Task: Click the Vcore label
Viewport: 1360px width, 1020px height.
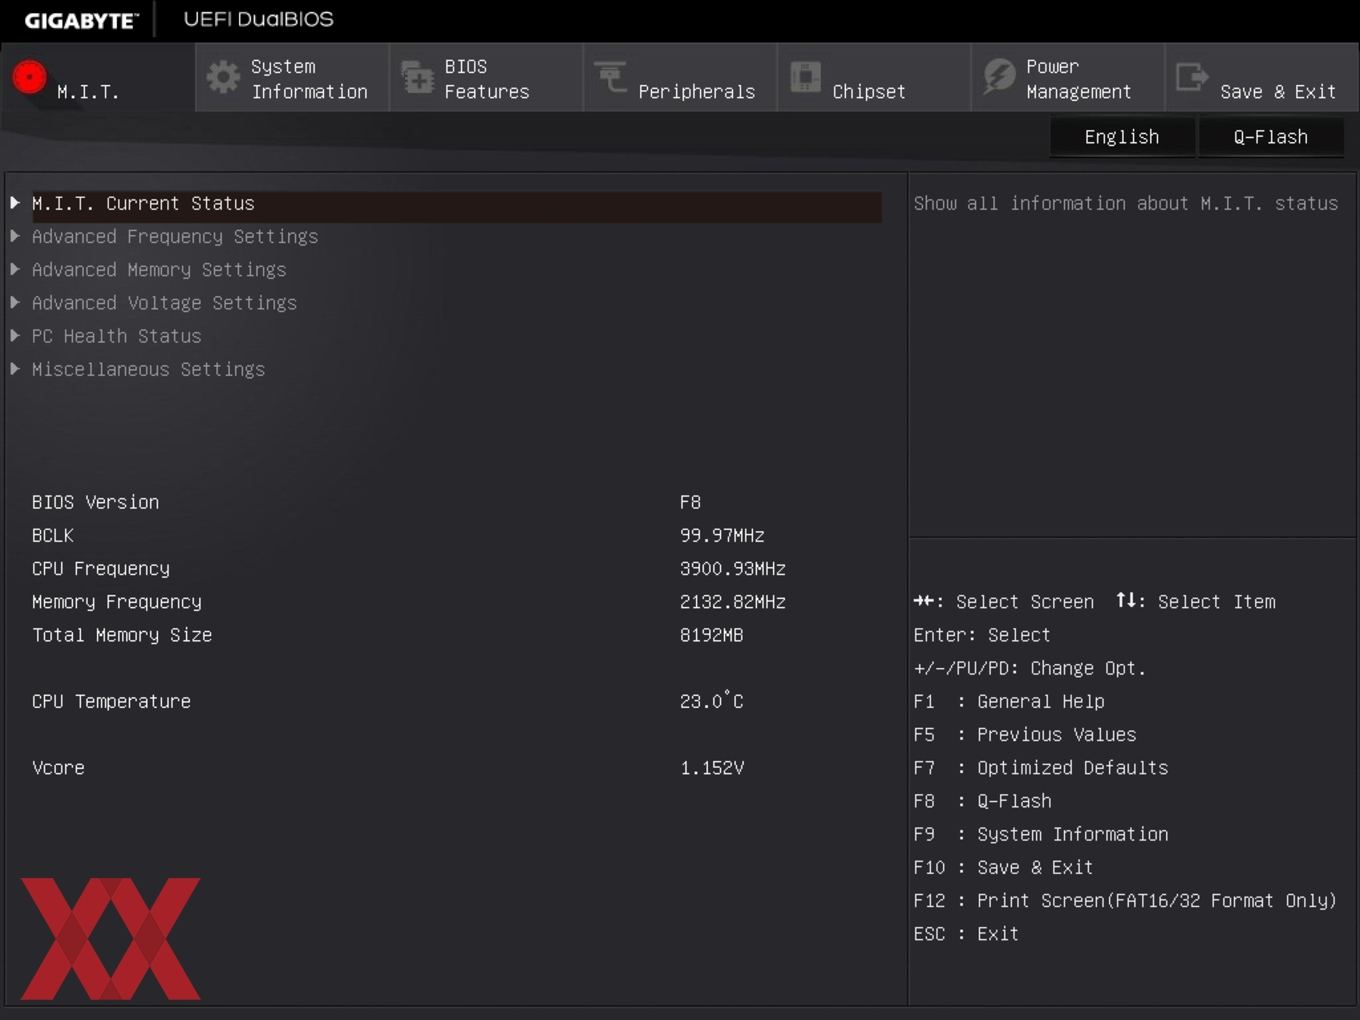Action: tap(58, 768)
